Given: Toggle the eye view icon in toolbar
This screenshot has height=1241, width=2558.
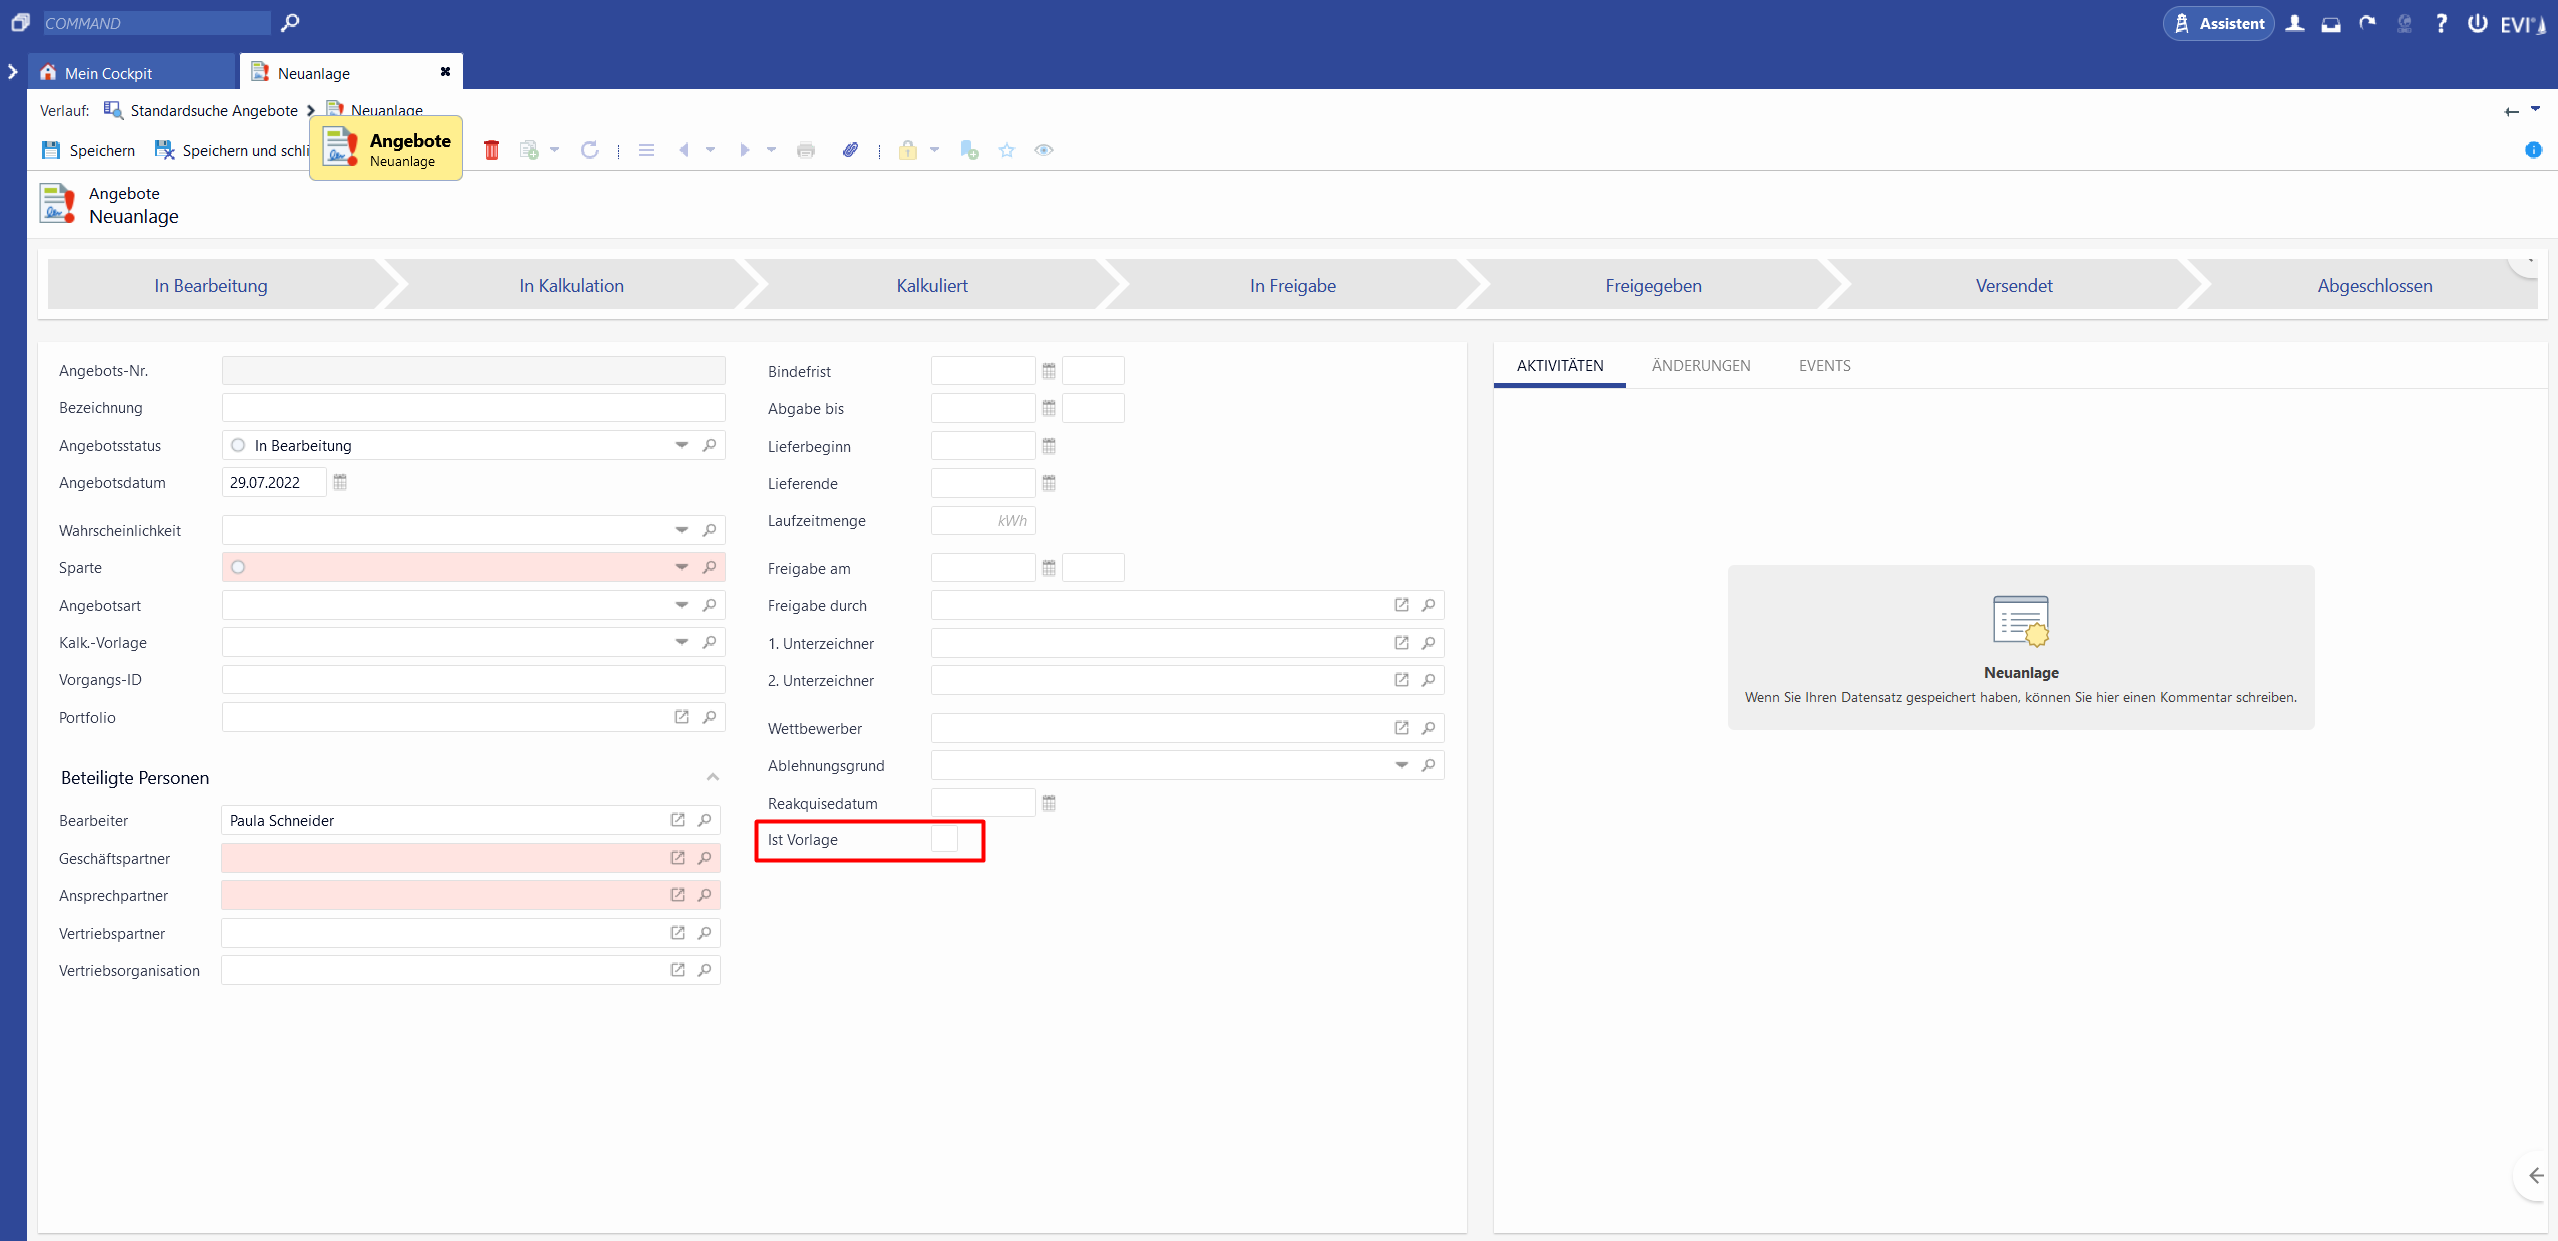Looking at the screenshot, I should point(1044,150).
